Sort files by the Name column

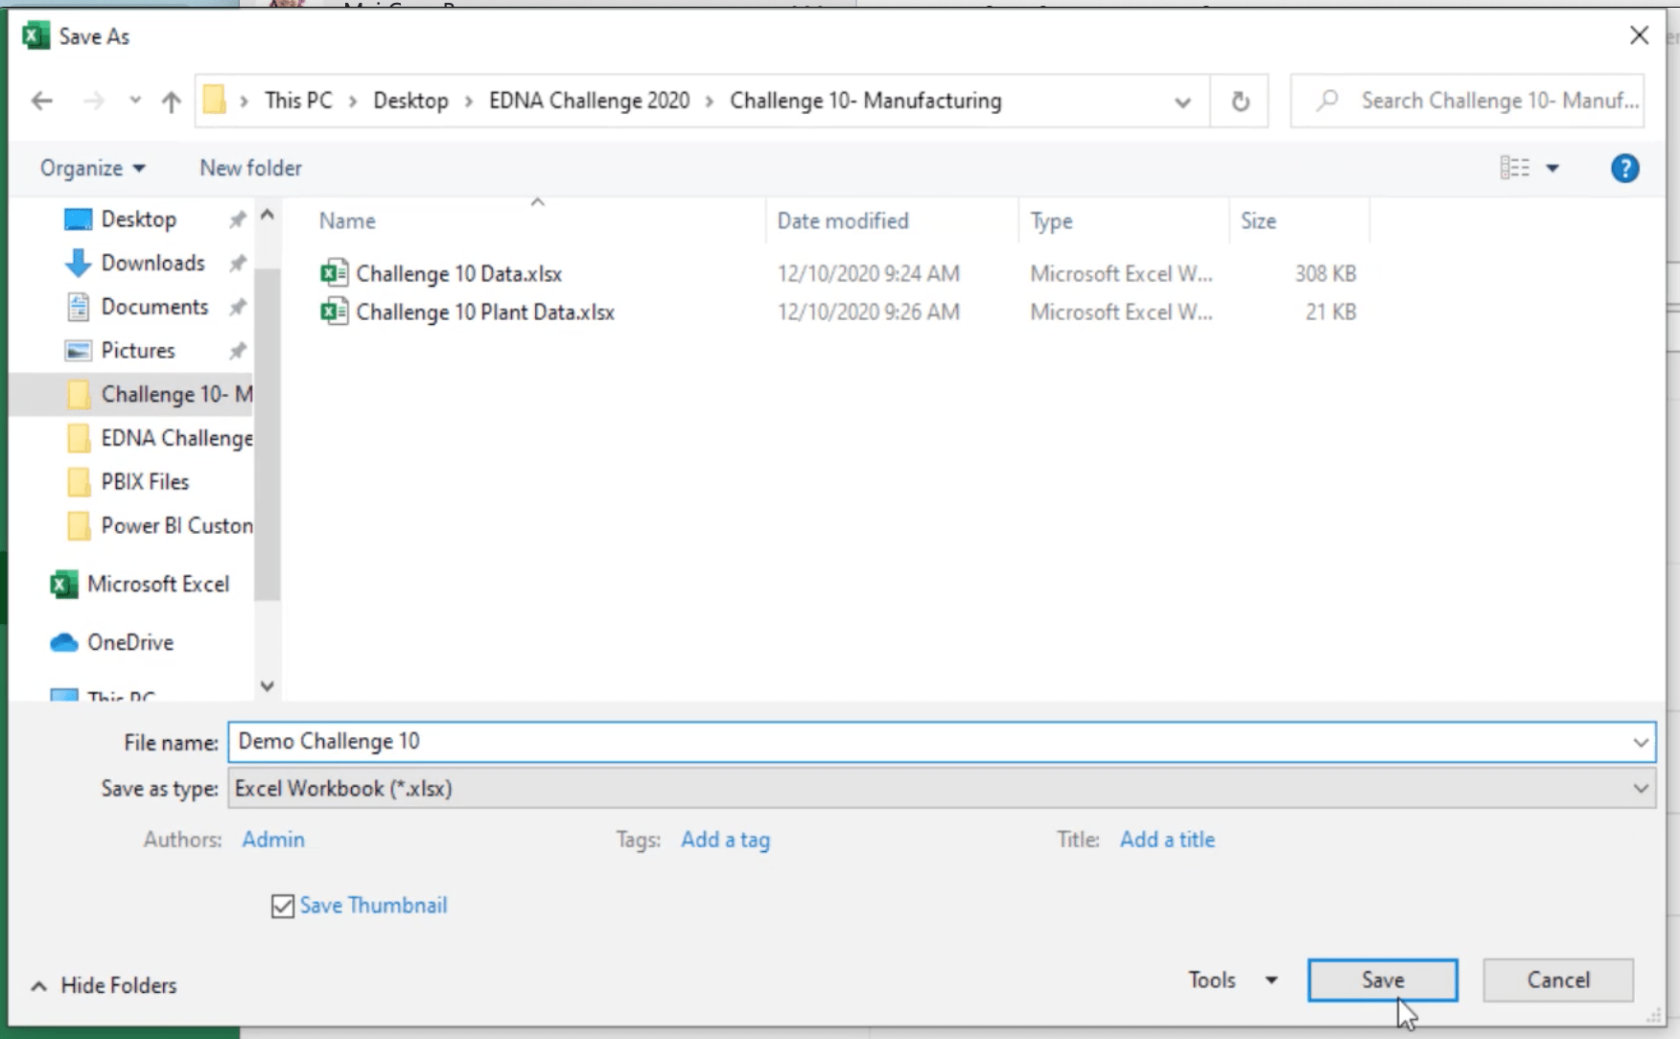pyautogui.click(x=347, y=221)
